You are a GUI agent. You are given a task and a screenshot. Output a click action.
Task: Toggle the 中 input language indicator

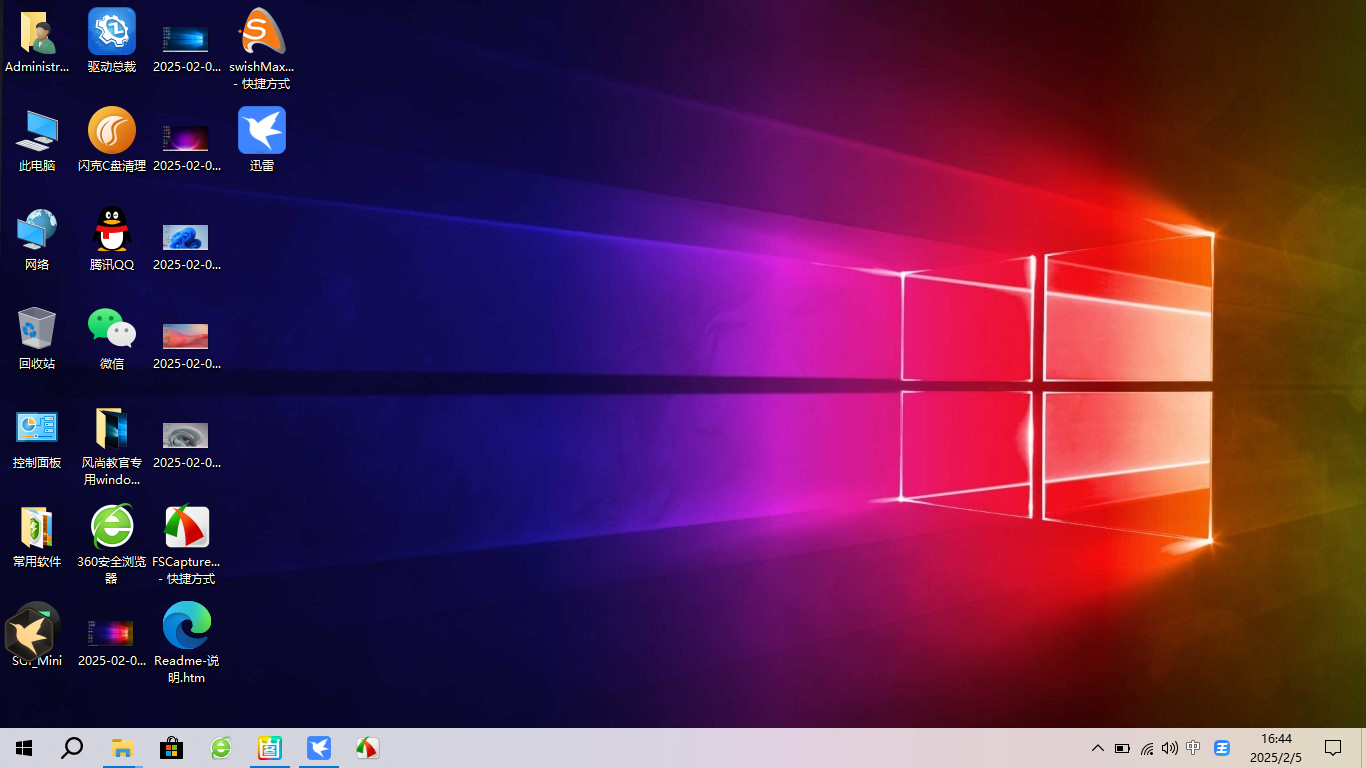click(1193, 748)
